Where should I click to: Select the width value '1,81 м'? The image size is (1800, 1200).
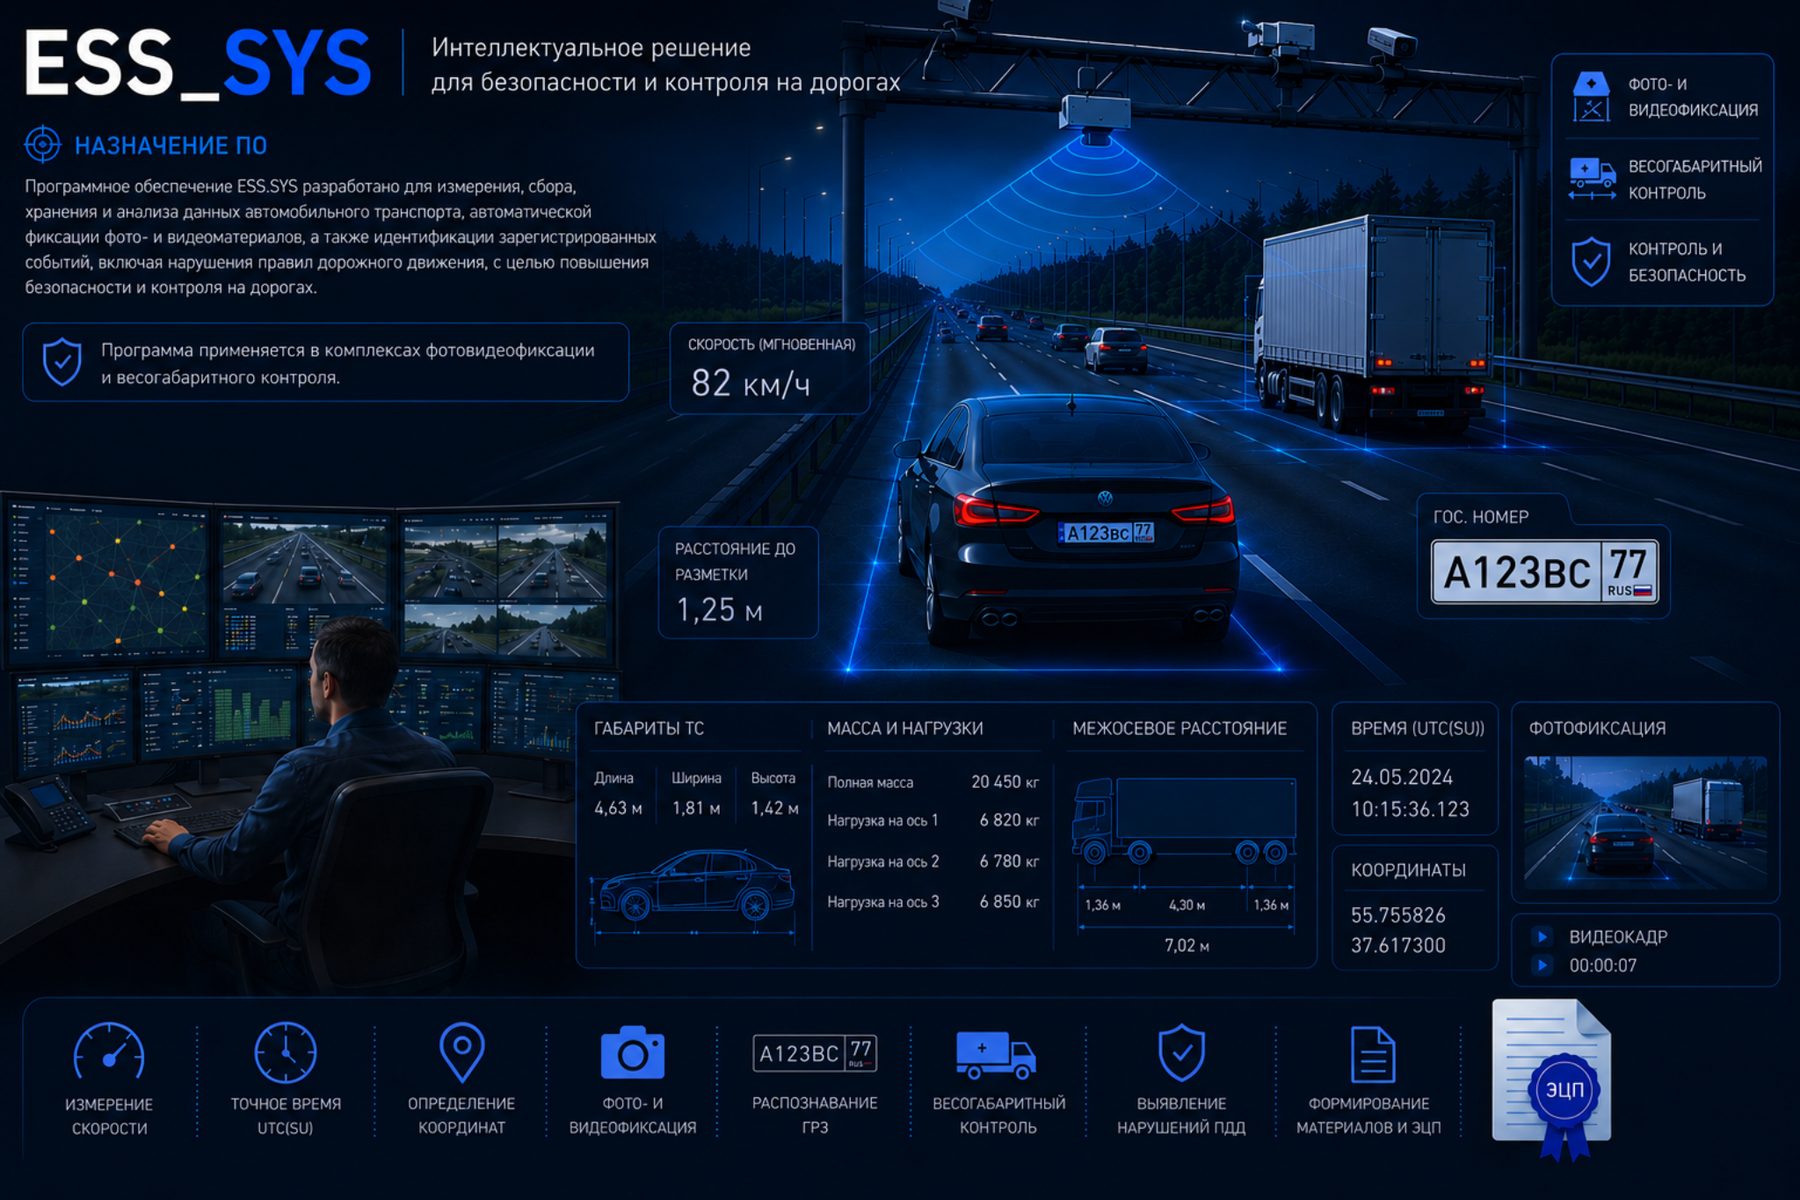pos(696,808)
